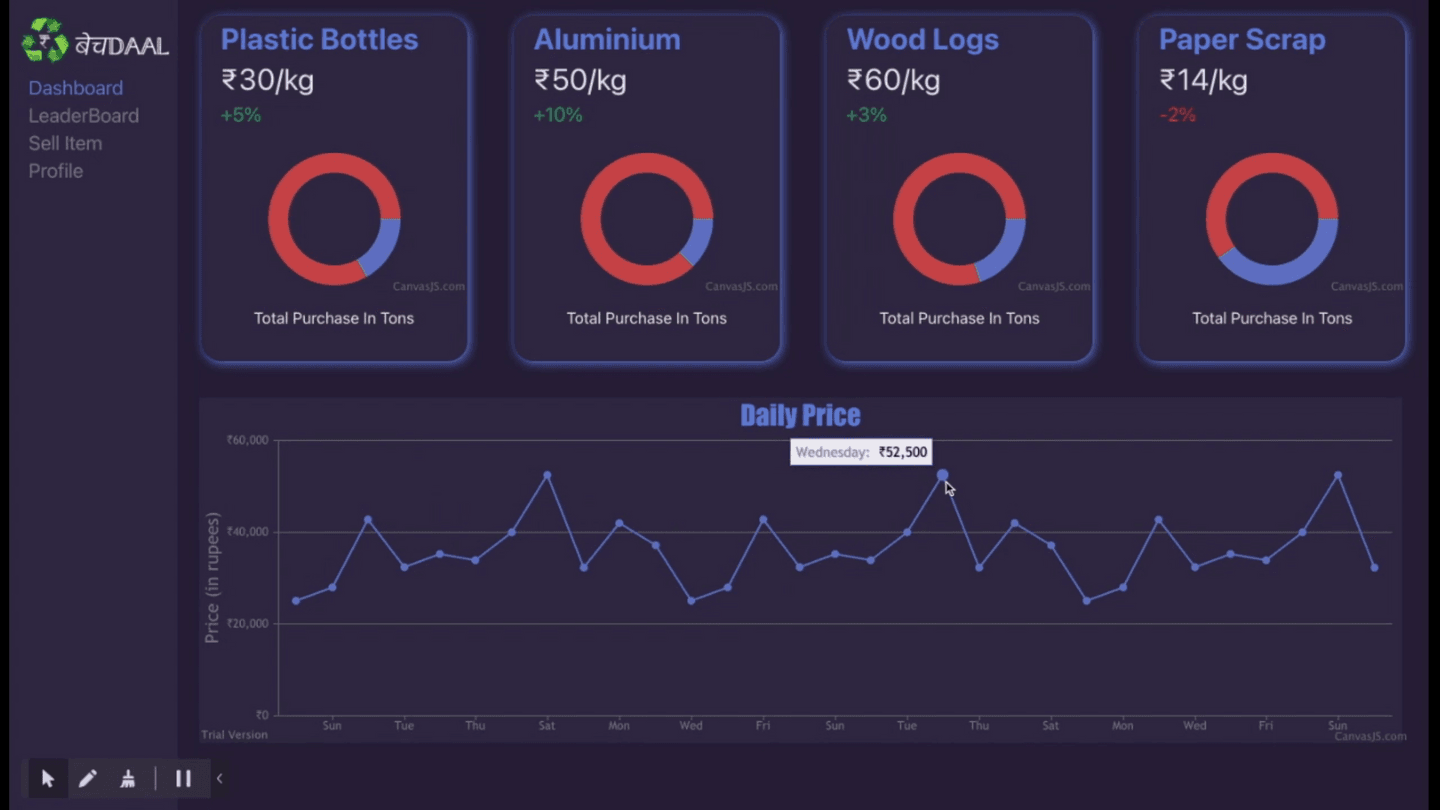Click the ₹60,000 axis label

click(x=247, y=440)
